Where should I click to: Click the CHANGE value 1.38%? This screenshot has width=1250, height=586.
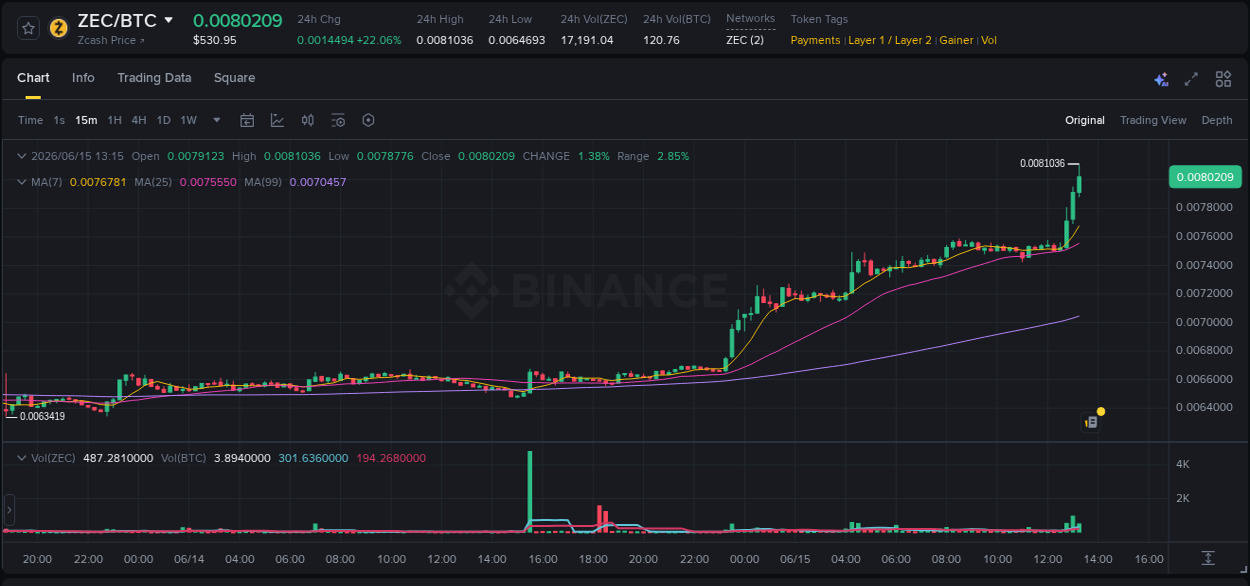[593, 156]
